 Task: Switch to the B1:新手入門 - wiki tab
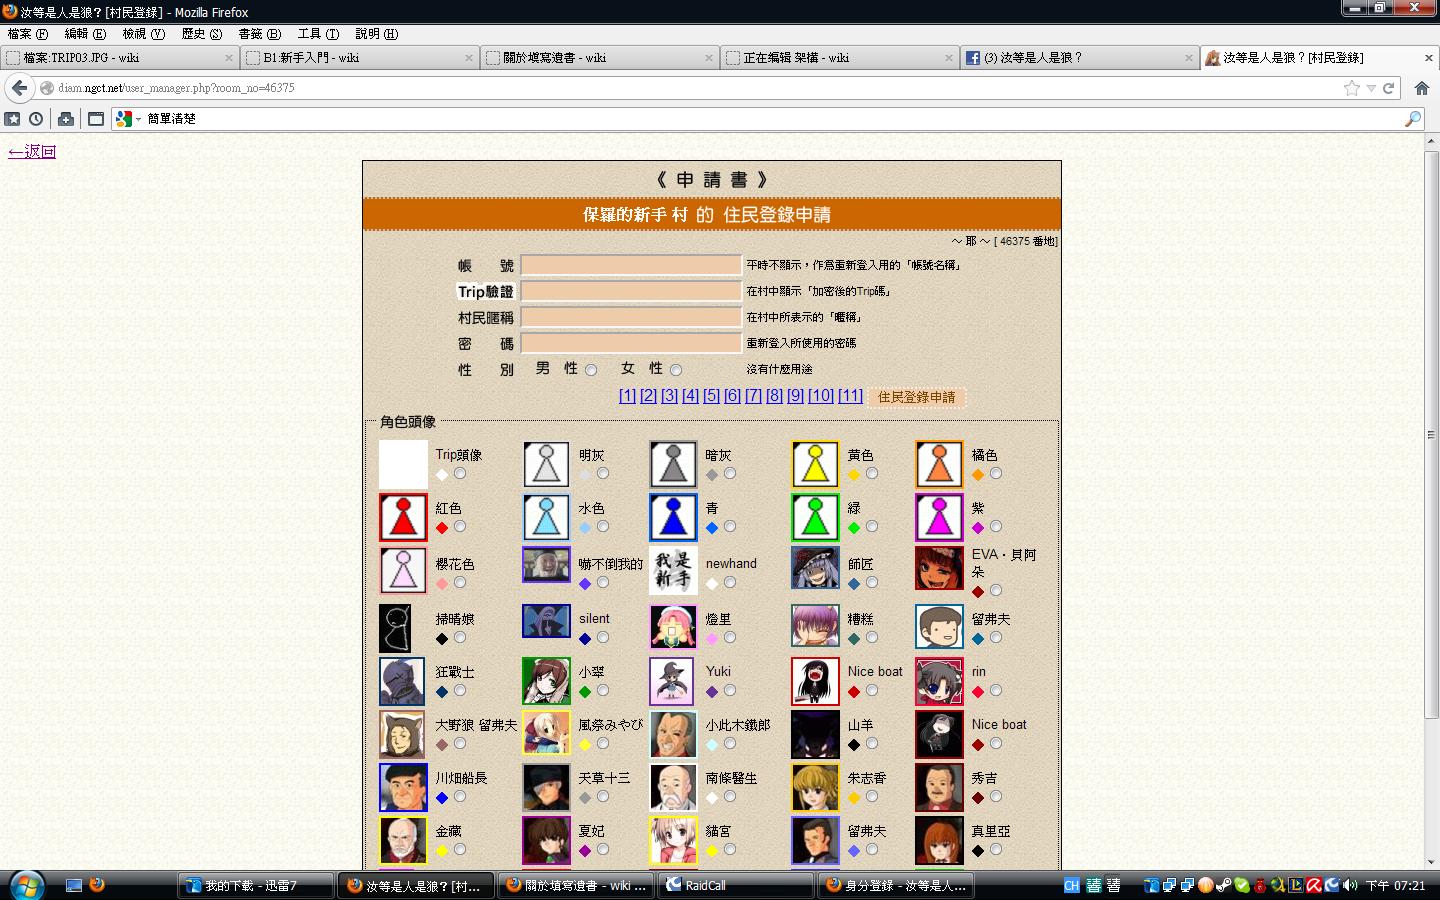(x=359, y=58)
